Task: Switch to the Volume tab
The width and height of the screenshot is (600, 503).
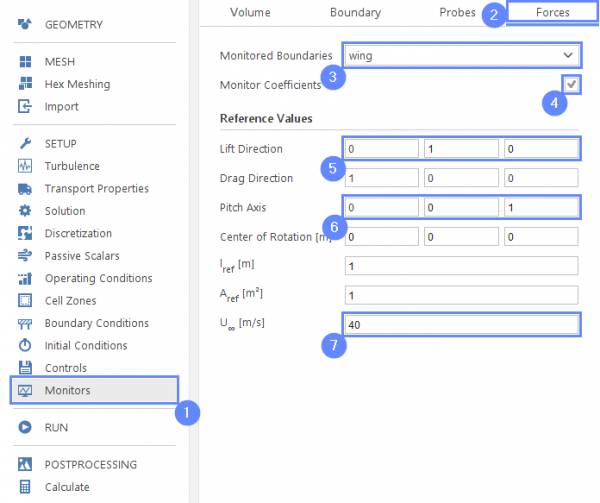Action: 249,13
